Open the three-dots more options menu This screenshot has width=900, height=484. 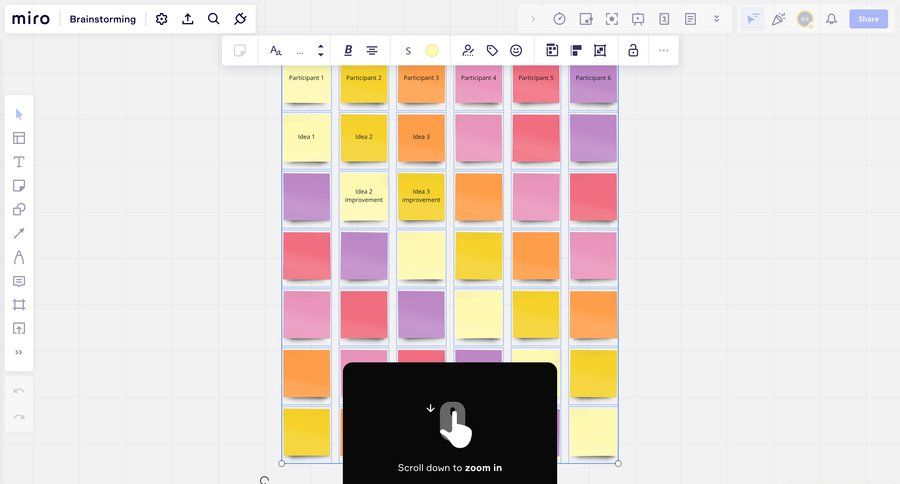tap(664, 51)
